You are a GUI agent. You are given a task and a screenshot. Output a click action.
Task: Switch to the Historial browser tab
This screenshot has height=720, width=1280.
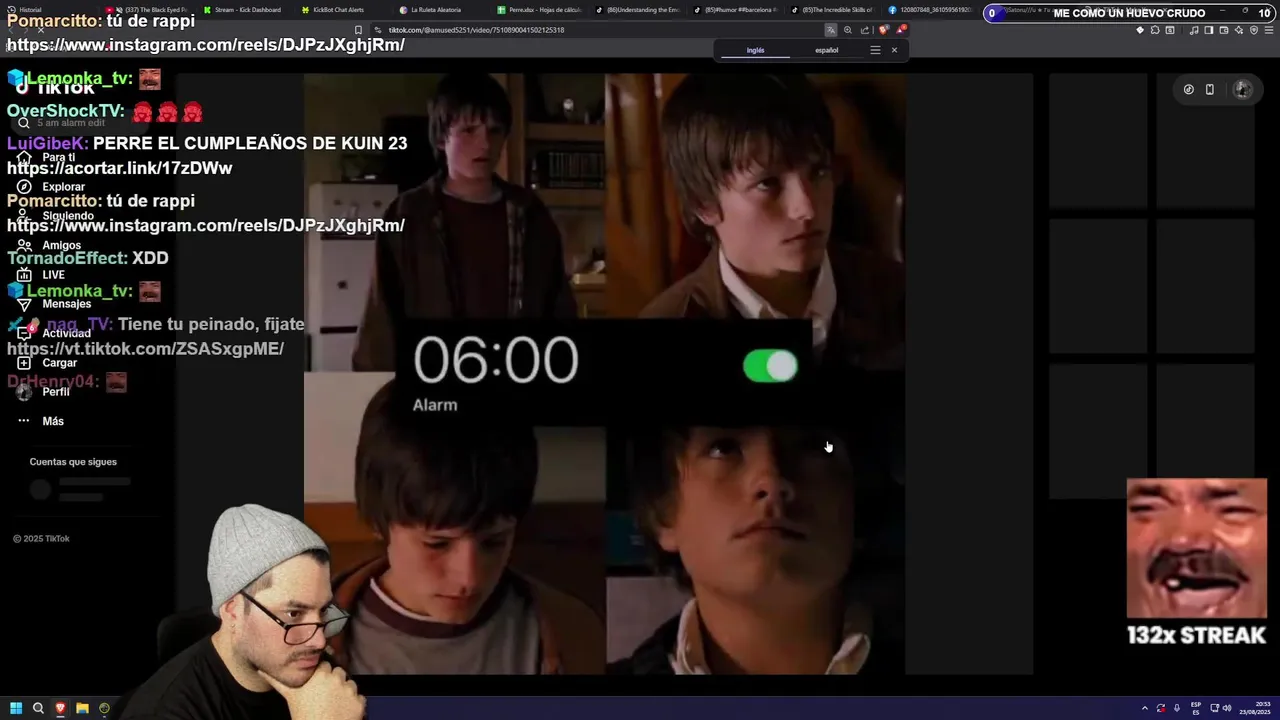point(50,10)
